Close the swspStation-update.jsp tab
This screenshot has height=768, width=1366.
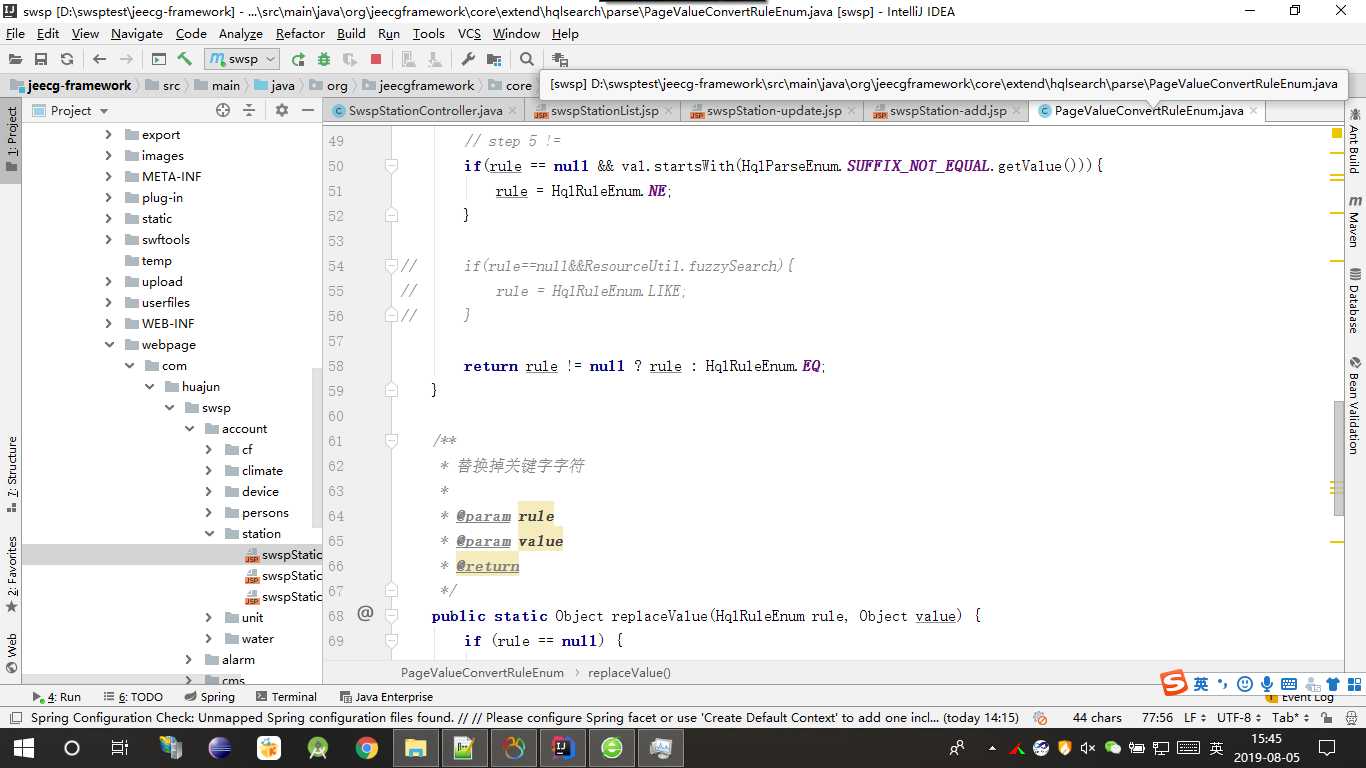coord(852,110)
